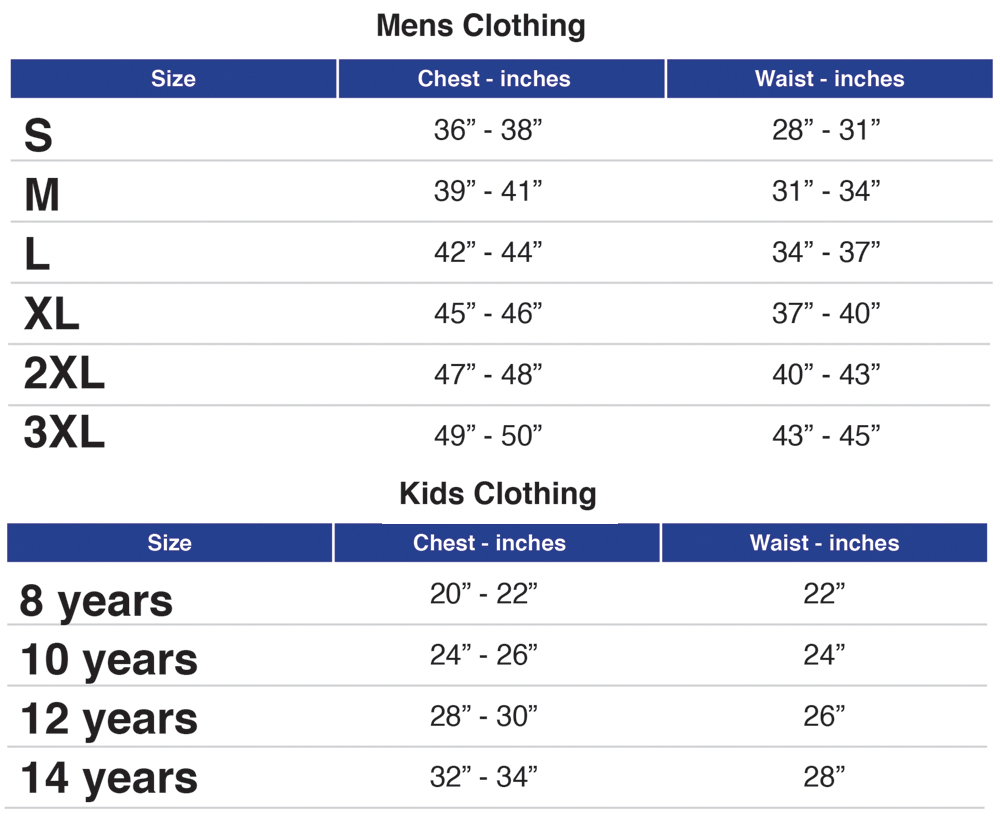
Task: Select the 14 years size row
Action: click(497, 778)
